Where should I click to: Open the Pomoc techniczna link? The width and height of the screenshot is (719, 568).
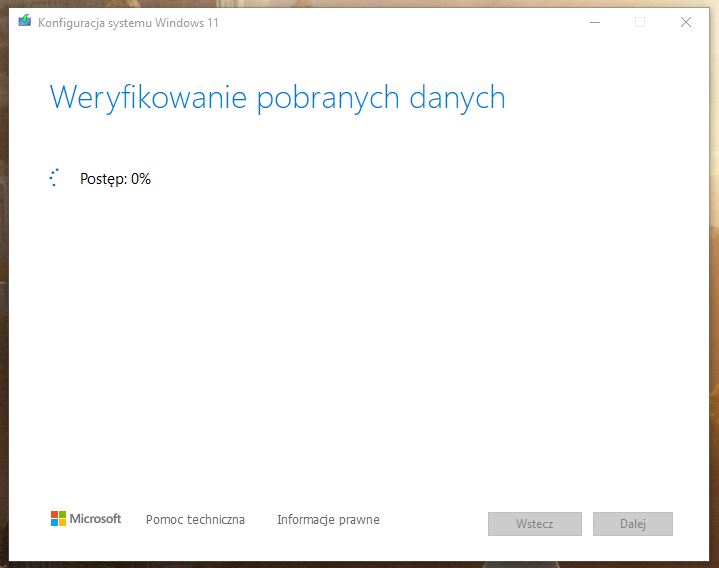pos(195,520)
